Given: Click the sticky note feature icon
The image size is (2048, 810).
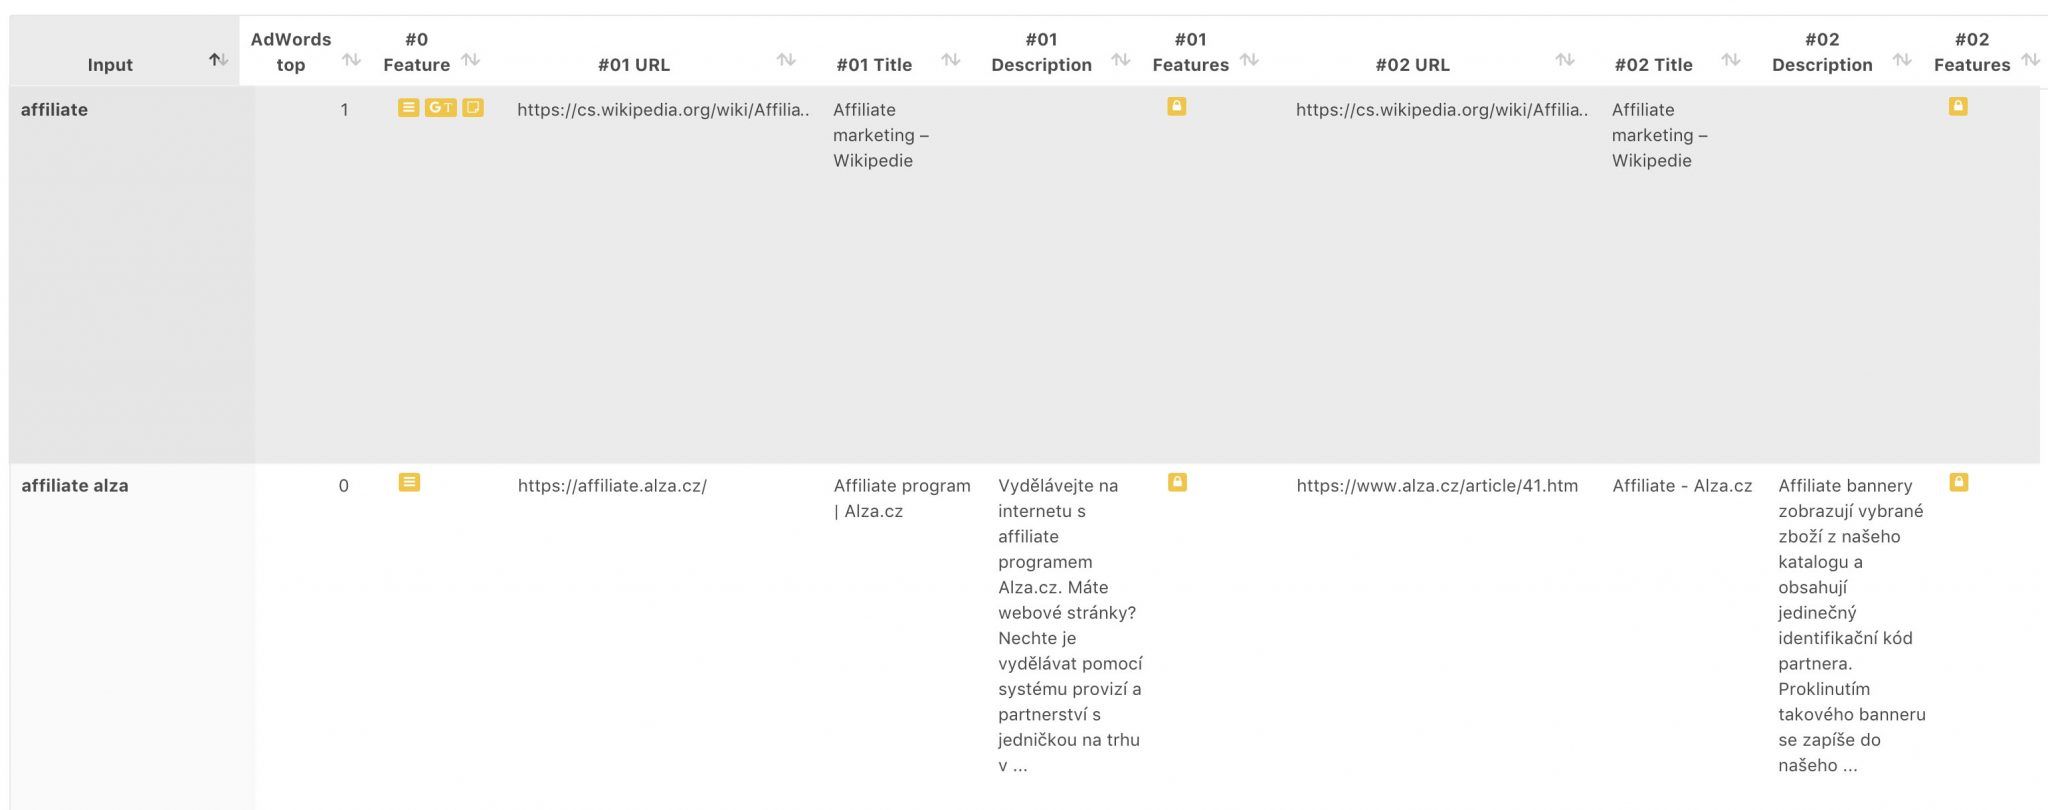Looking at the screenshot, I should (x=473, y=107).
